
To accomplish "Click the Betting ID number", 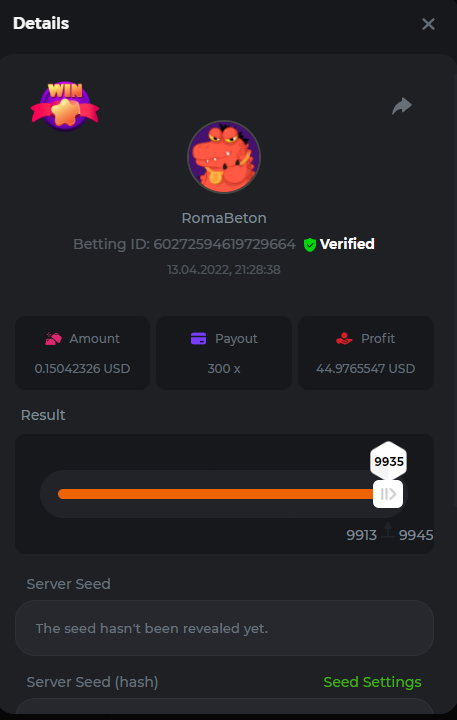I will click(225, 244).
